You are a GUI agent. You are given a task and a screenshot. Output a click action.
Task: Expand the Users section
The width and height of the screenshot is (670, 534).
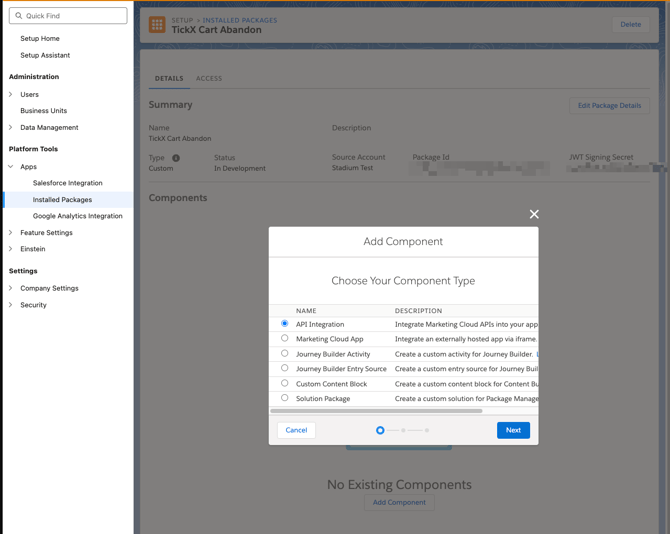pos(11,95)
